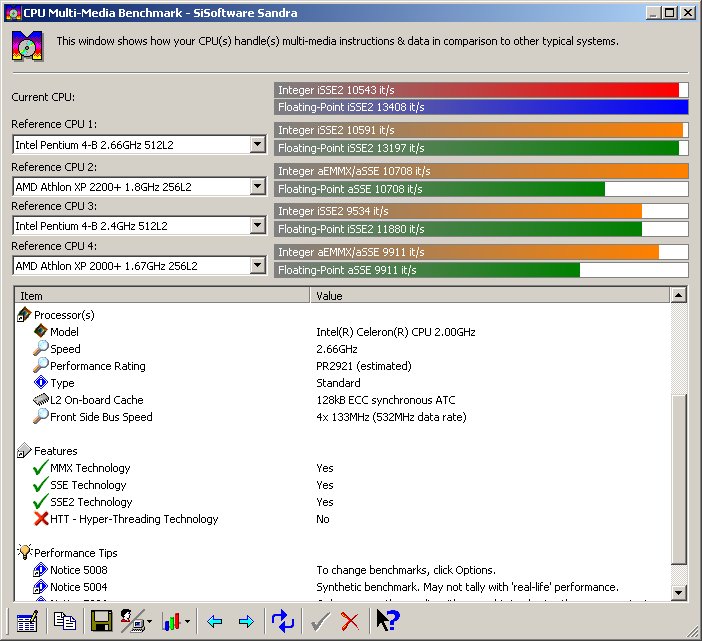
Task: Click the Notice 5008 info icon
Action: (x=40, y=570)
